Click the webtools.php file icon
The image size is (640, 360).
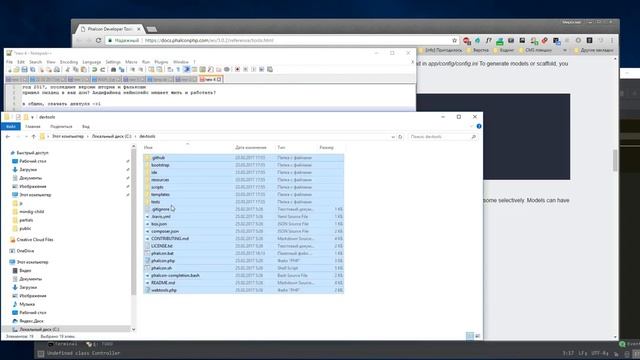147,290
